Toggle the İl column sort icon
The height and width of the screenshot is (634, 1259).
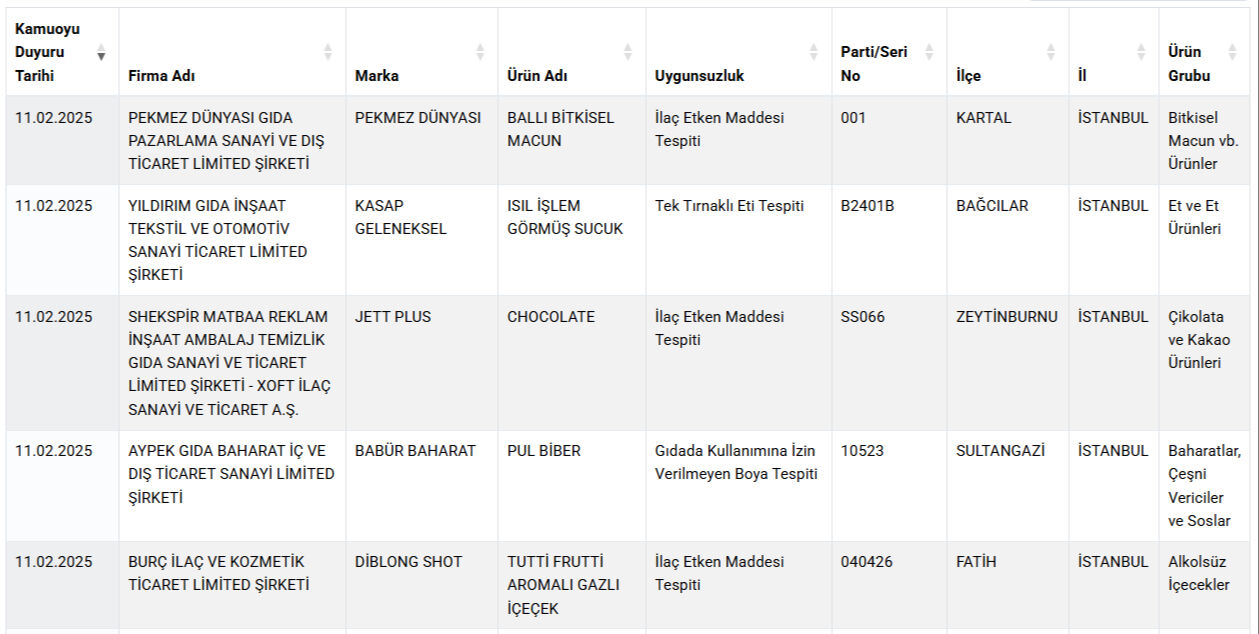[x=1141, y=52]
